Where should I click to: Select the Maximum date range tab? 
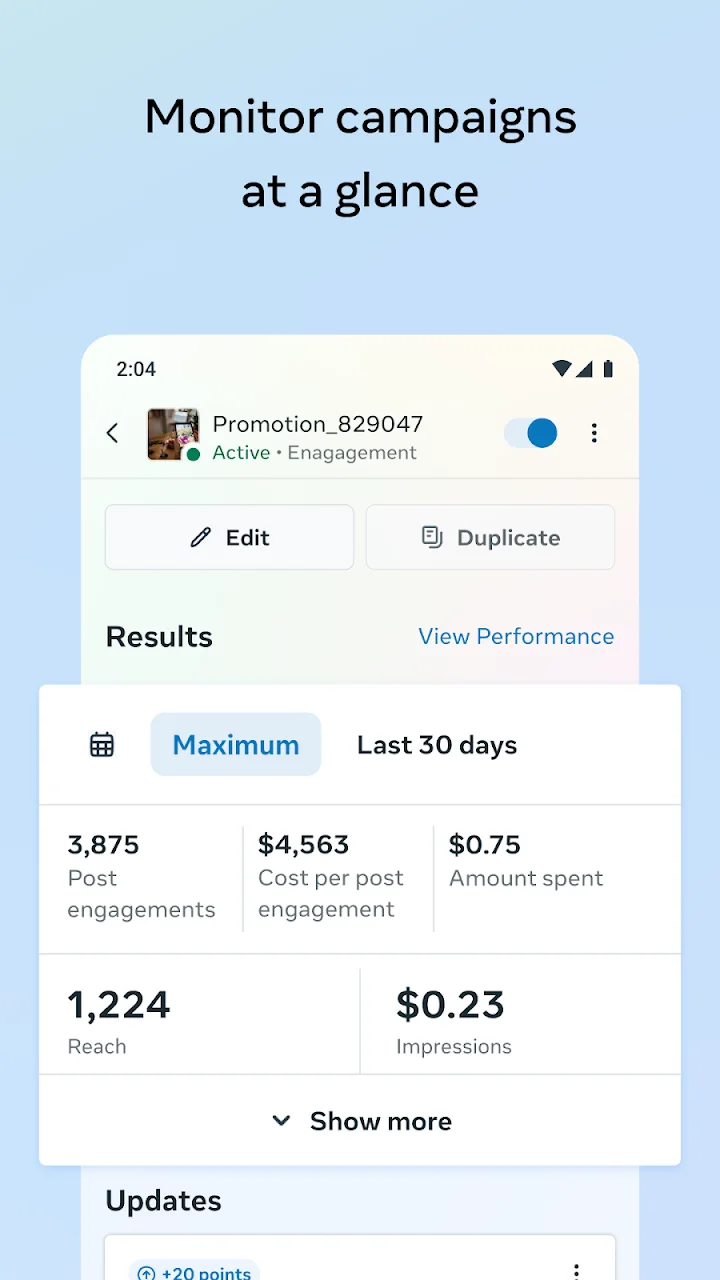pyautogui.click(x=236, y=745)
